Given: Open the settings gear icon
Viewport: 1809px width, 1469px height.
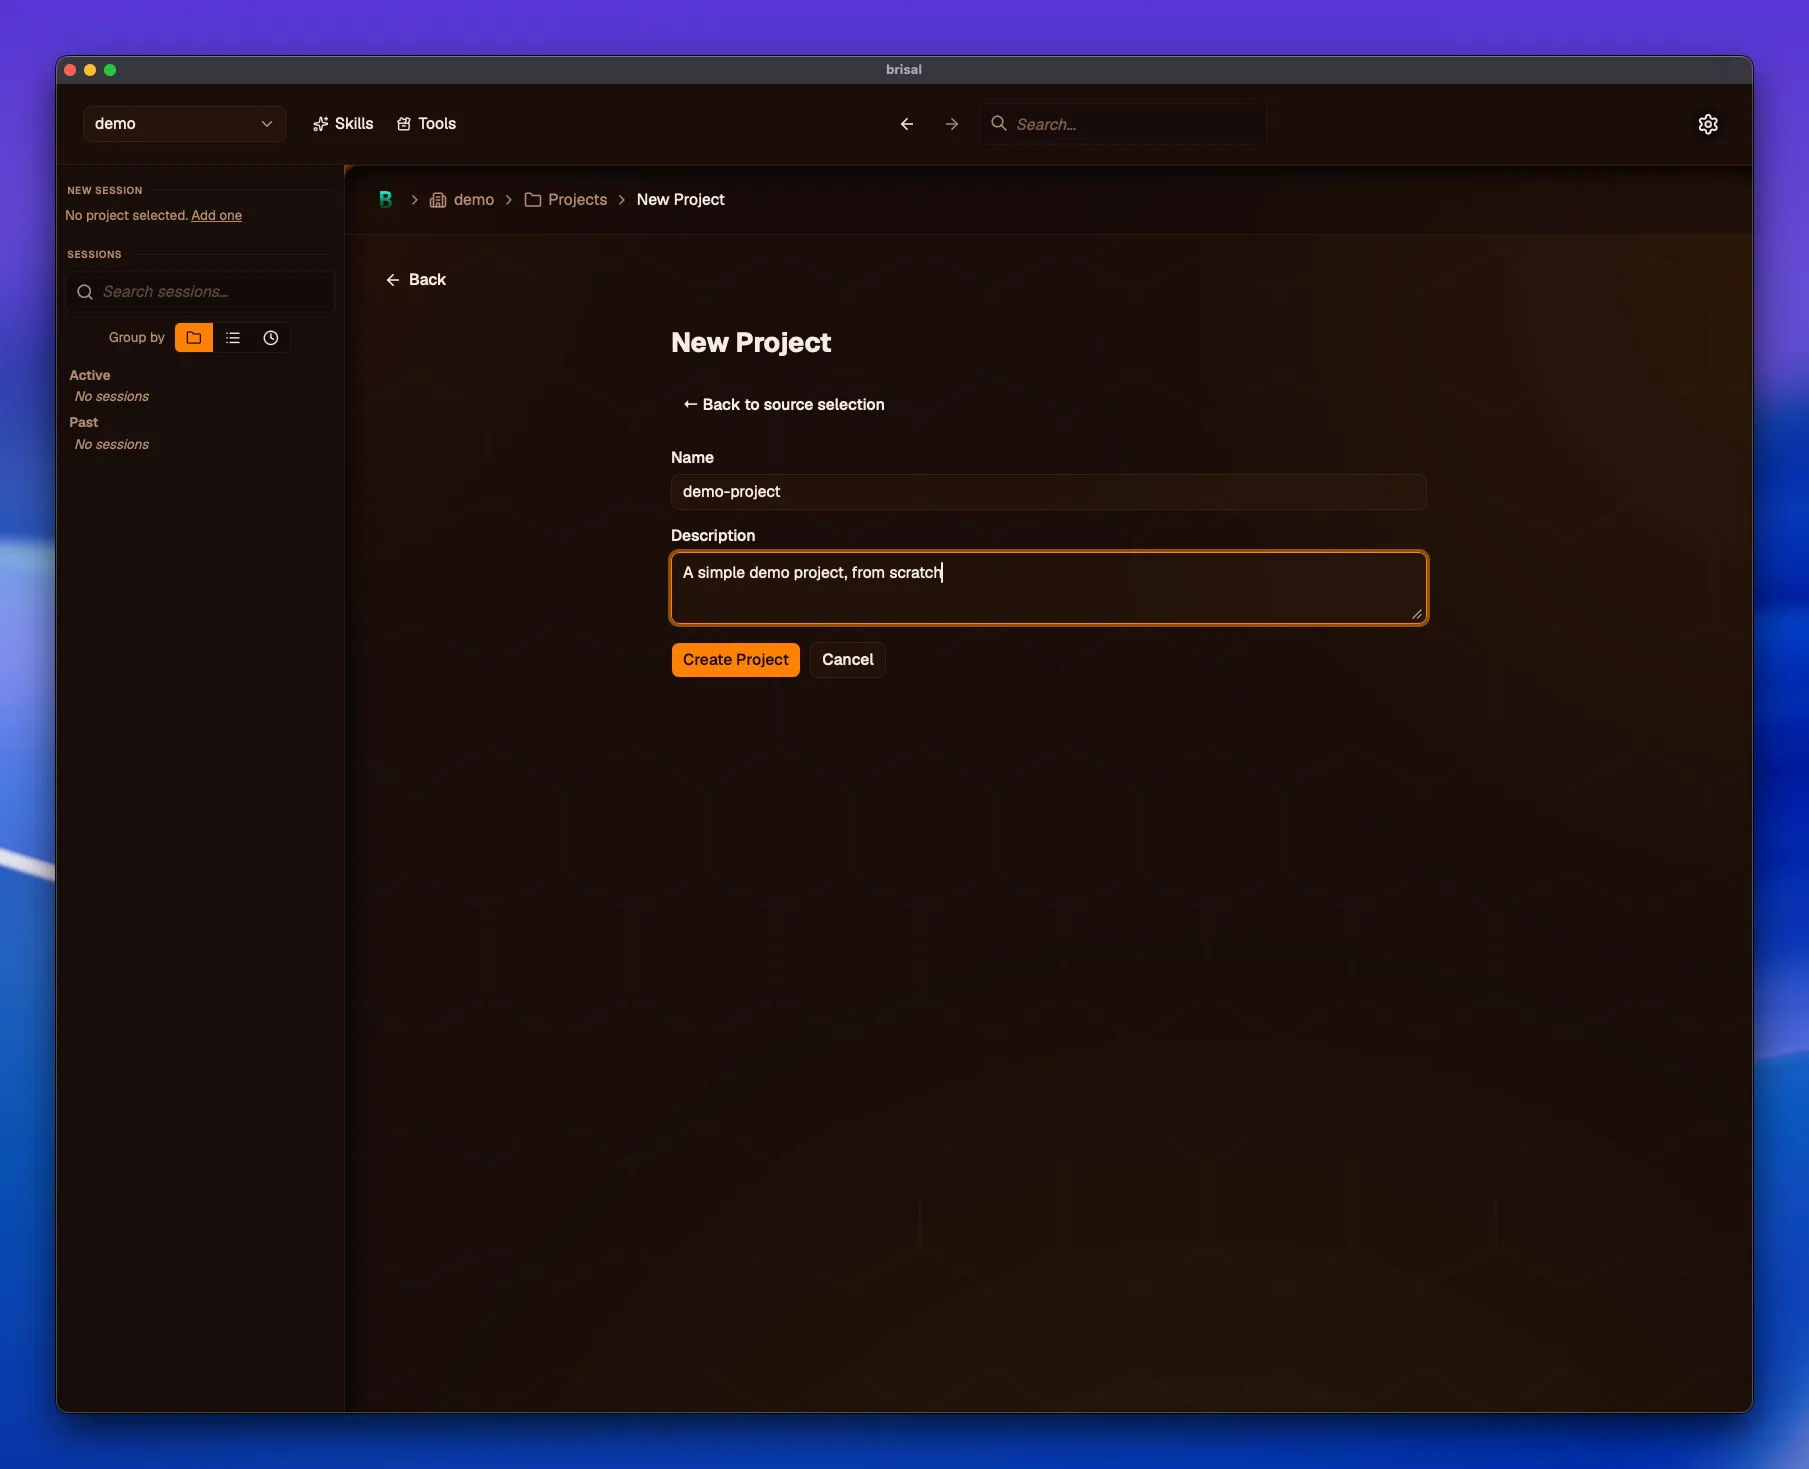Looking at the screenshot, I should click(x=1708, y=124).
